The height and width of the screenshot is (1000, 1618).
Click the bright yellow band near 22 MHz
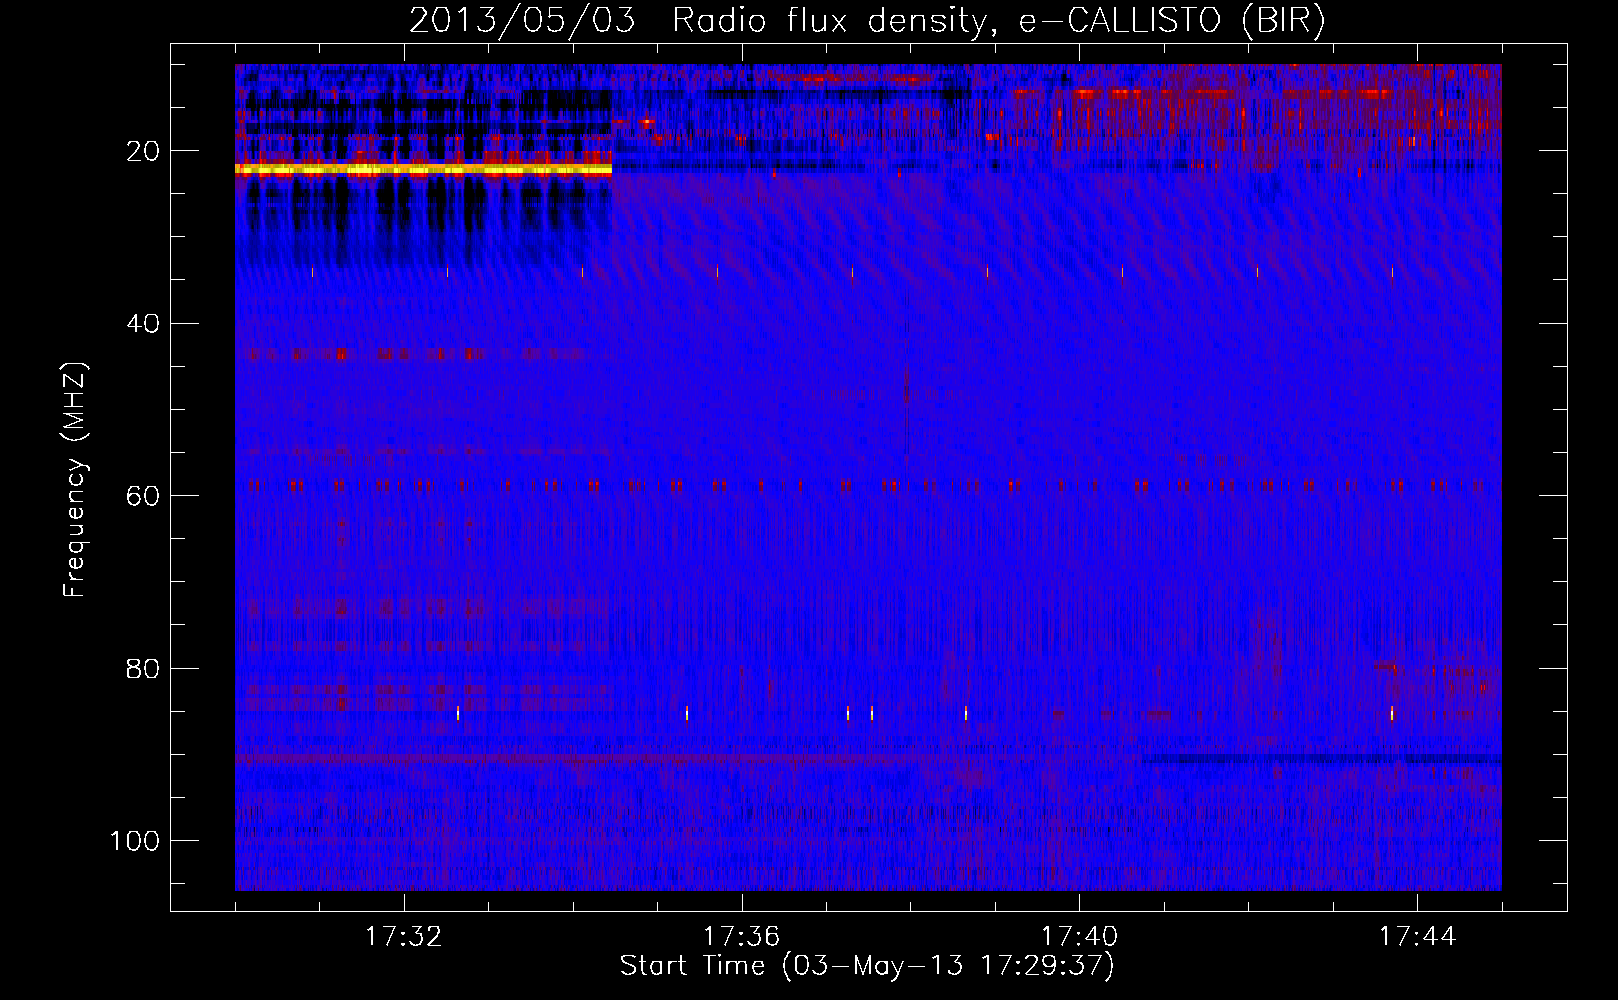pos(423,170)
